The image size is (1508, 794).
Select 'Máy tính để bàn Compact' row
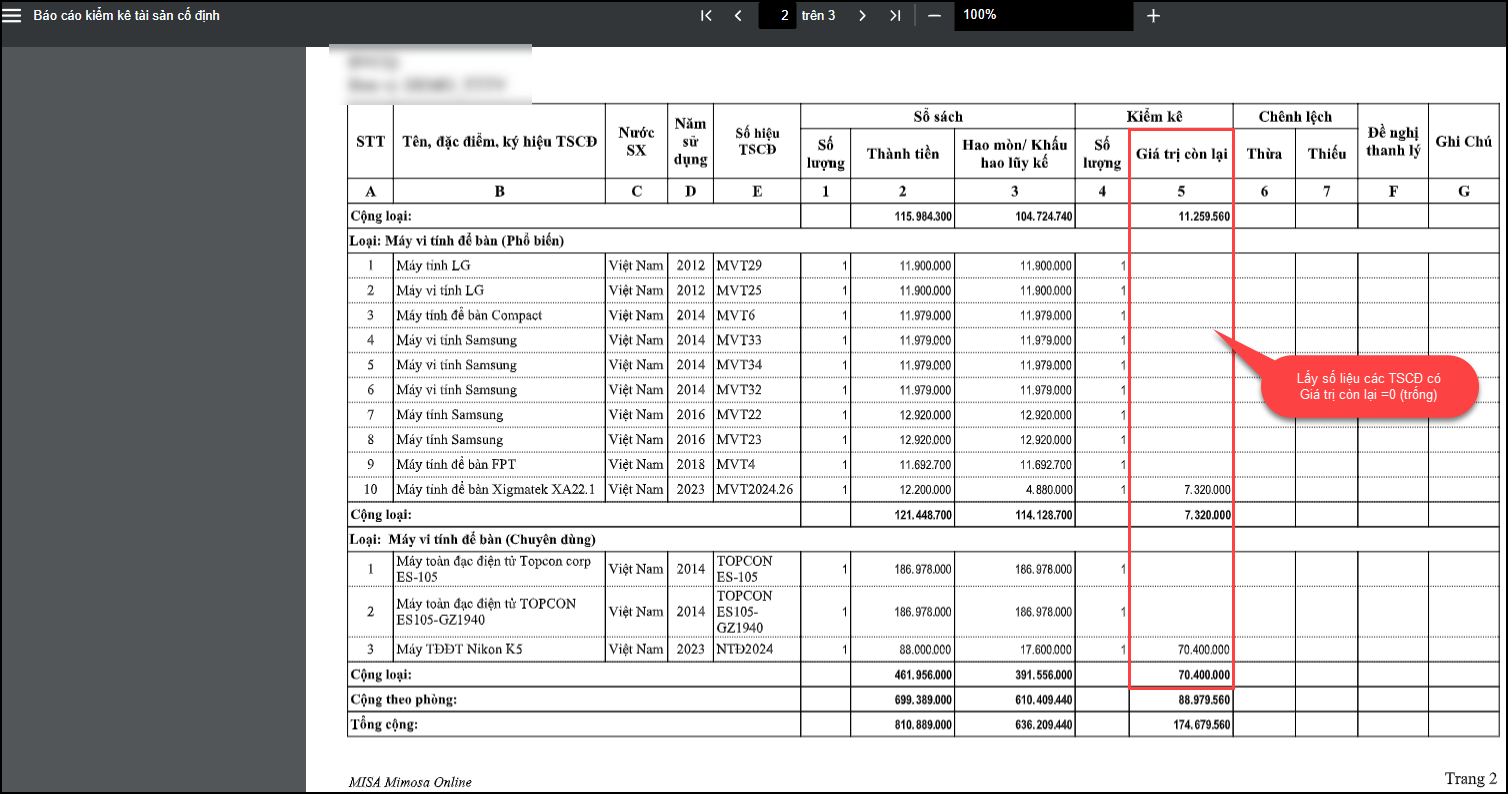(x=924, y=315)
